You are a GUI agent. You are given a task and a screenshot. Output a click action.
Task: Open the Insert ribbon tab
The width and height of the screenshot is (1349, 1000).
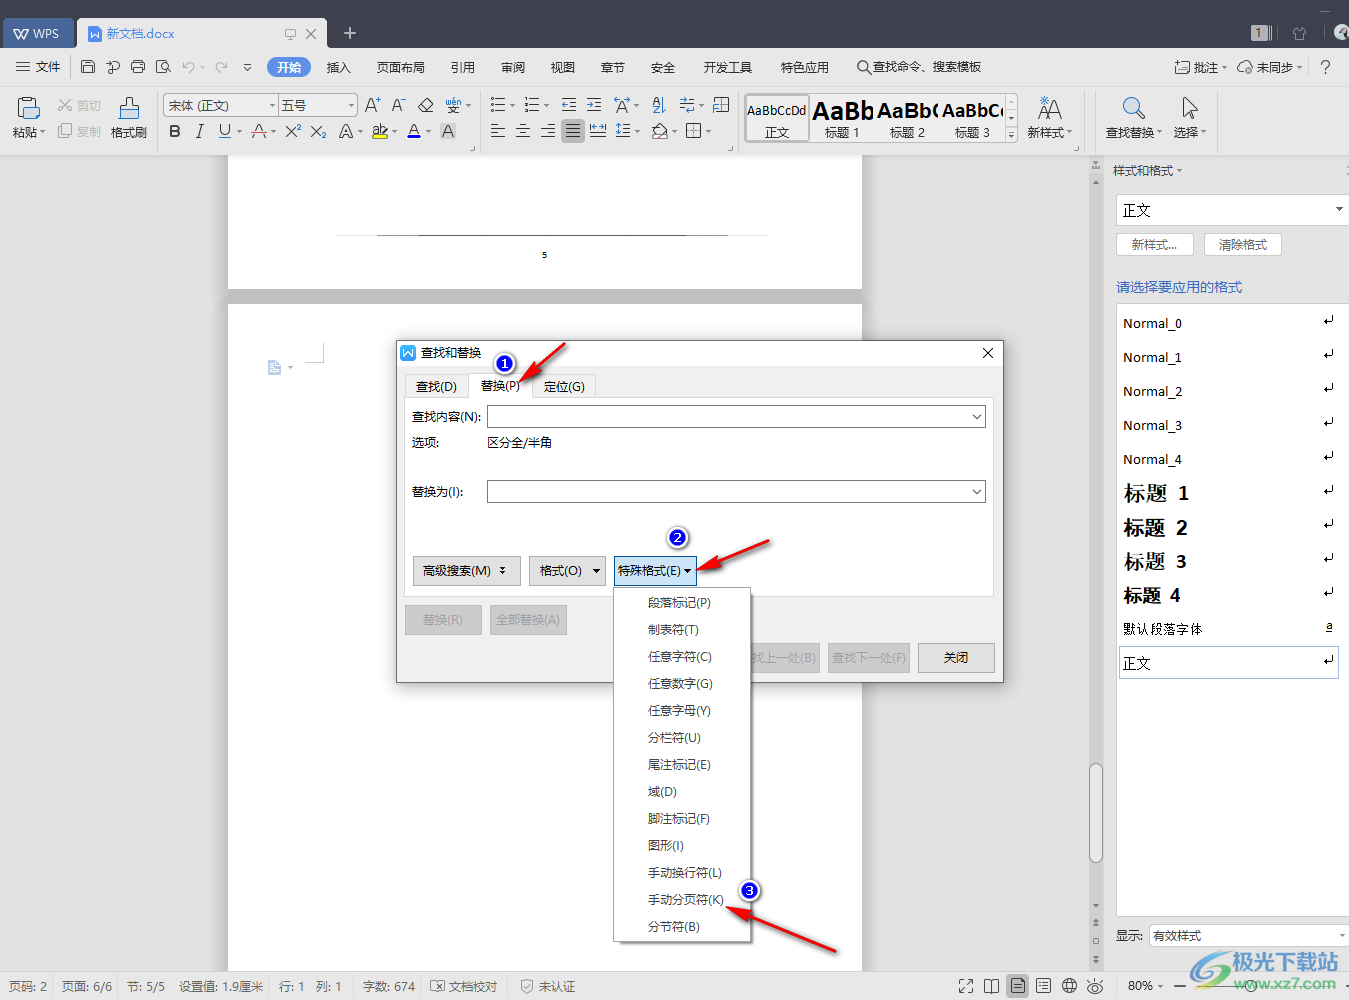339,67
